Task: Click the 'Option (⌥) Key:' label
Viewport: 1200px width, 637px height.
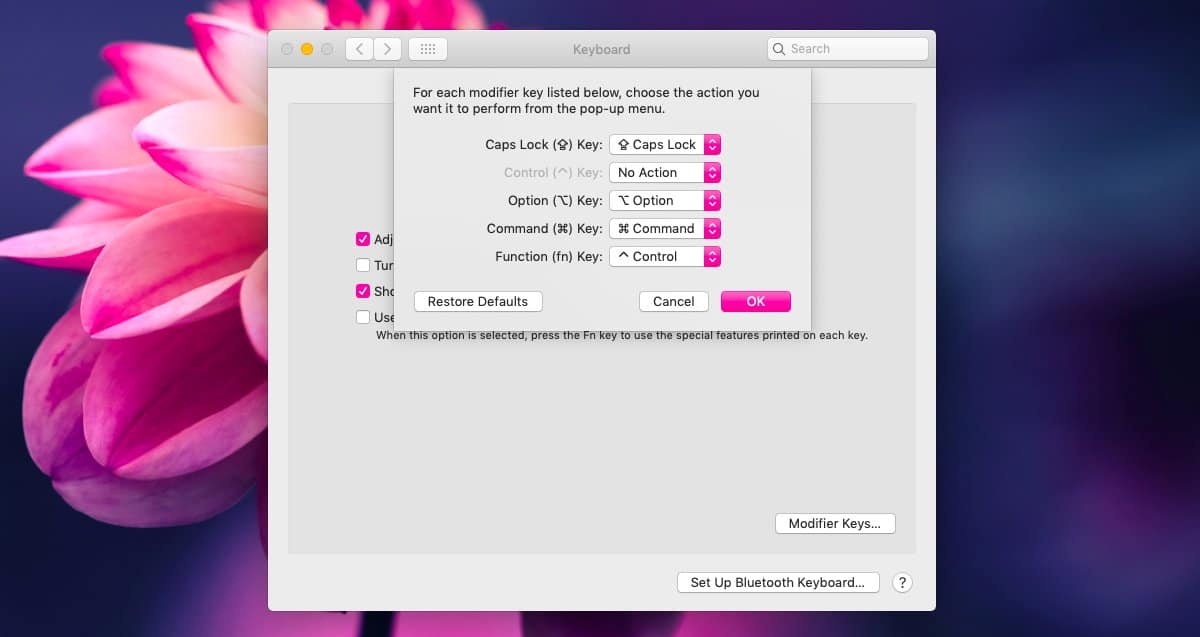Action: [x=555, y=200]
